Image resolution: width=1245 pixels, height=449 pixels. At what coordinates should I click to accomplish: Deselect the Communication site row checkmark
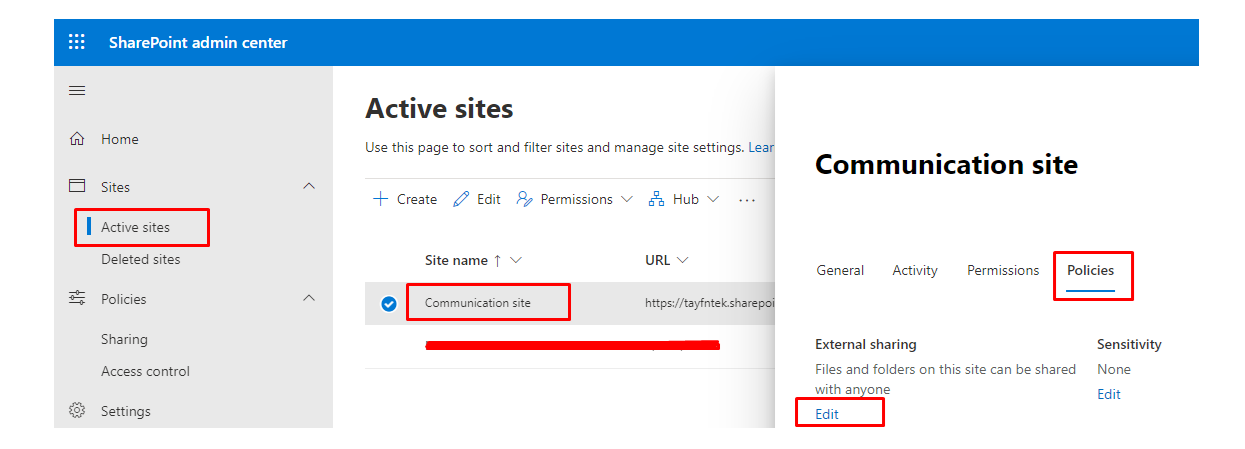click(389, 304)
